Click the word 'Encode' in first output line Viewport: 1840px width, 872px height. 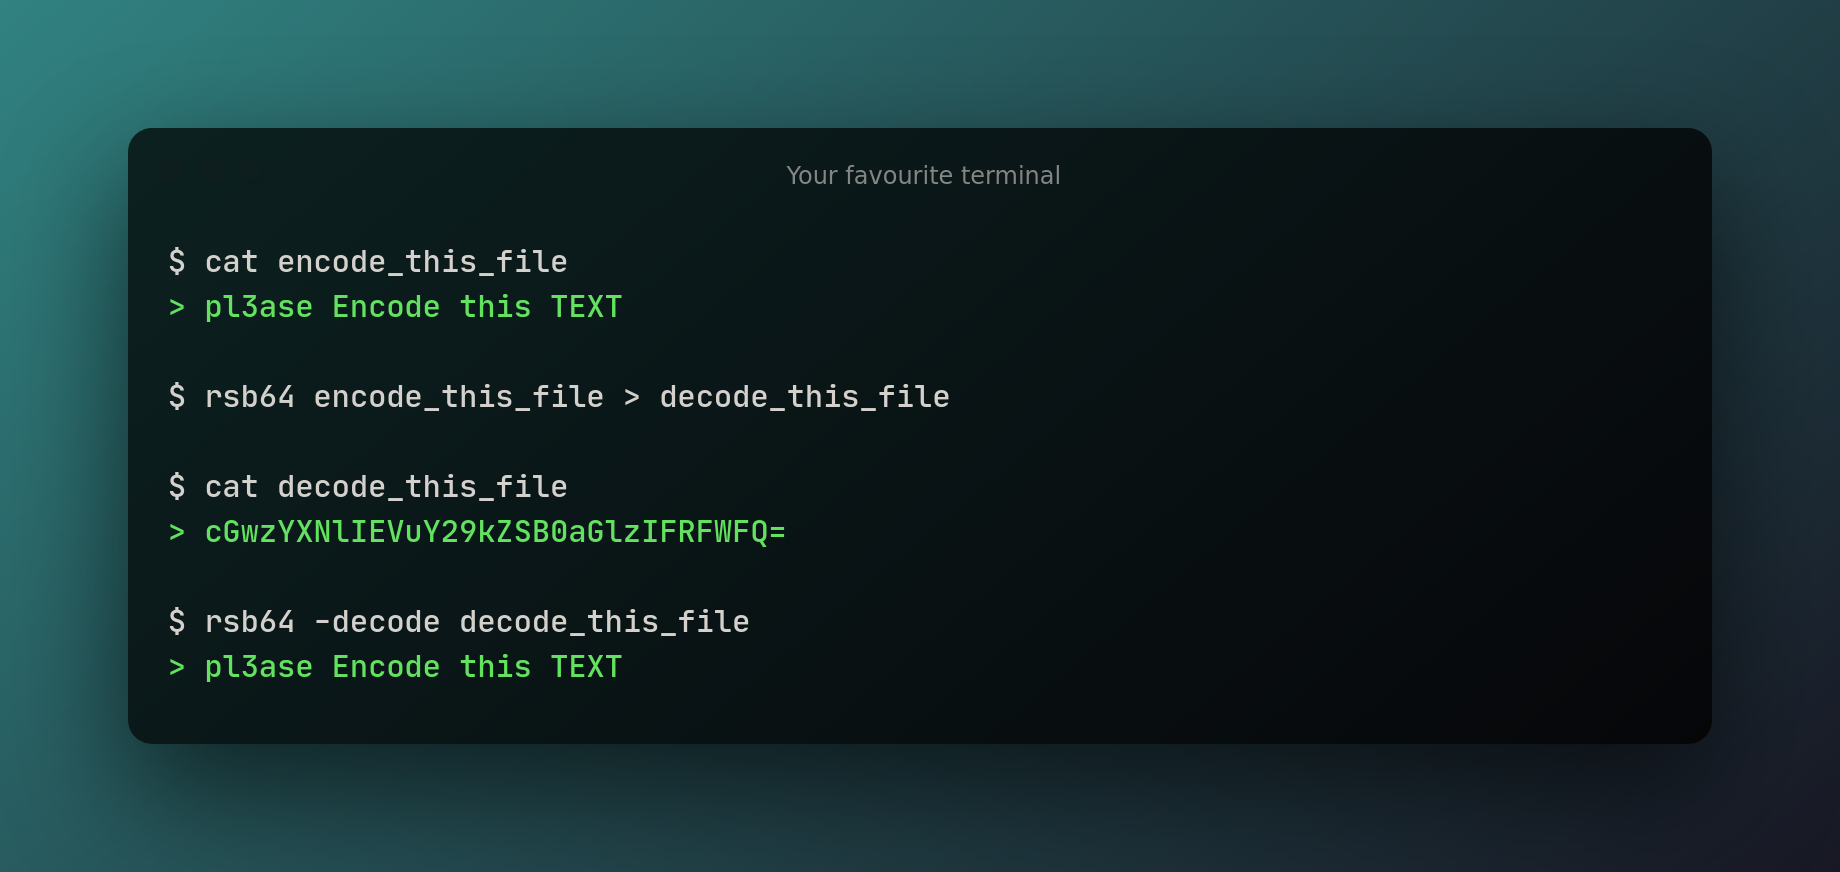click(x=386, y=307)
